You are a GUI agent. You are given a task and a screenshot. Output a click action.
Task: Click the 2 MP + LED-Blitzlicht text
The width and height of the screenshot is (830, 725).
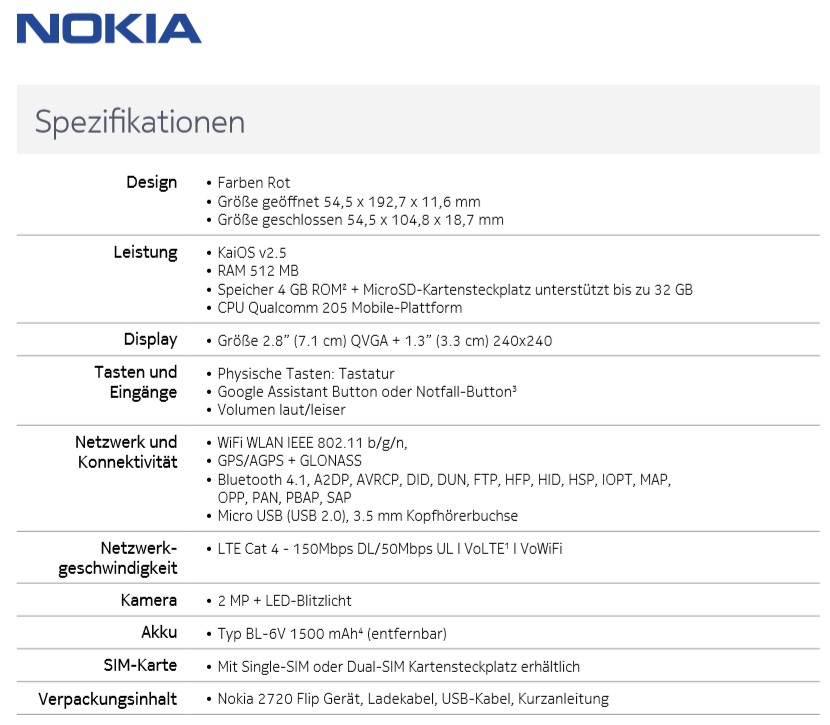[x=284, y=601]
